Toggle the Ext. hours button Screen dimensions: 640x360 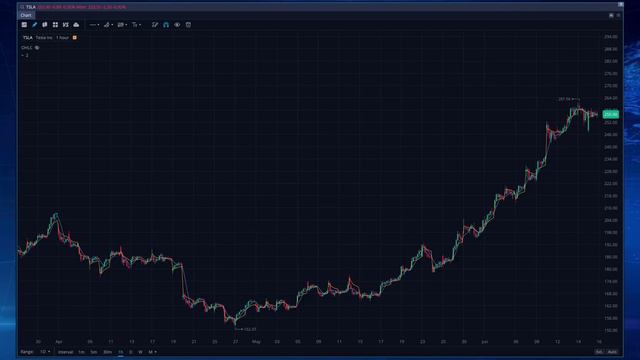tap(599, 352)
